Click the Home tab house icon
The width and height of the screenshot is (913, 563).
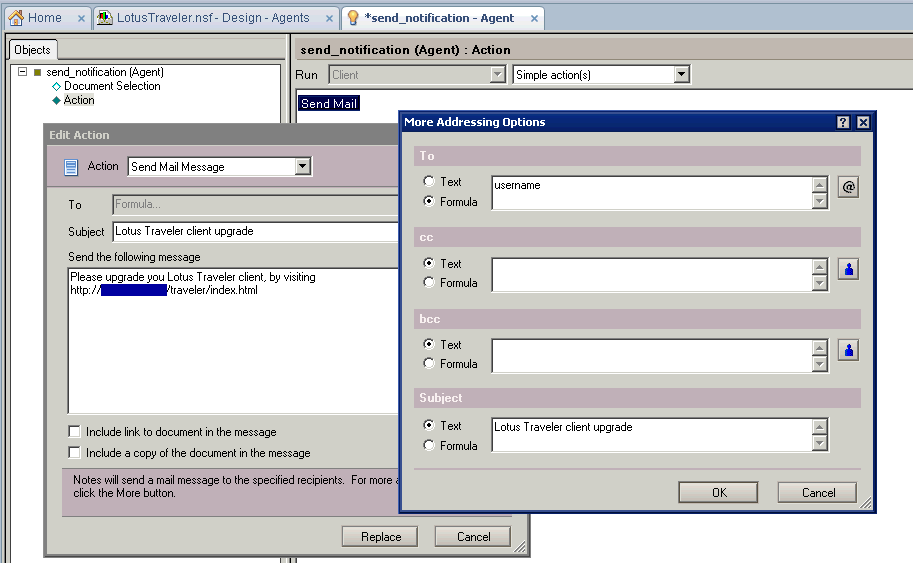16,18
